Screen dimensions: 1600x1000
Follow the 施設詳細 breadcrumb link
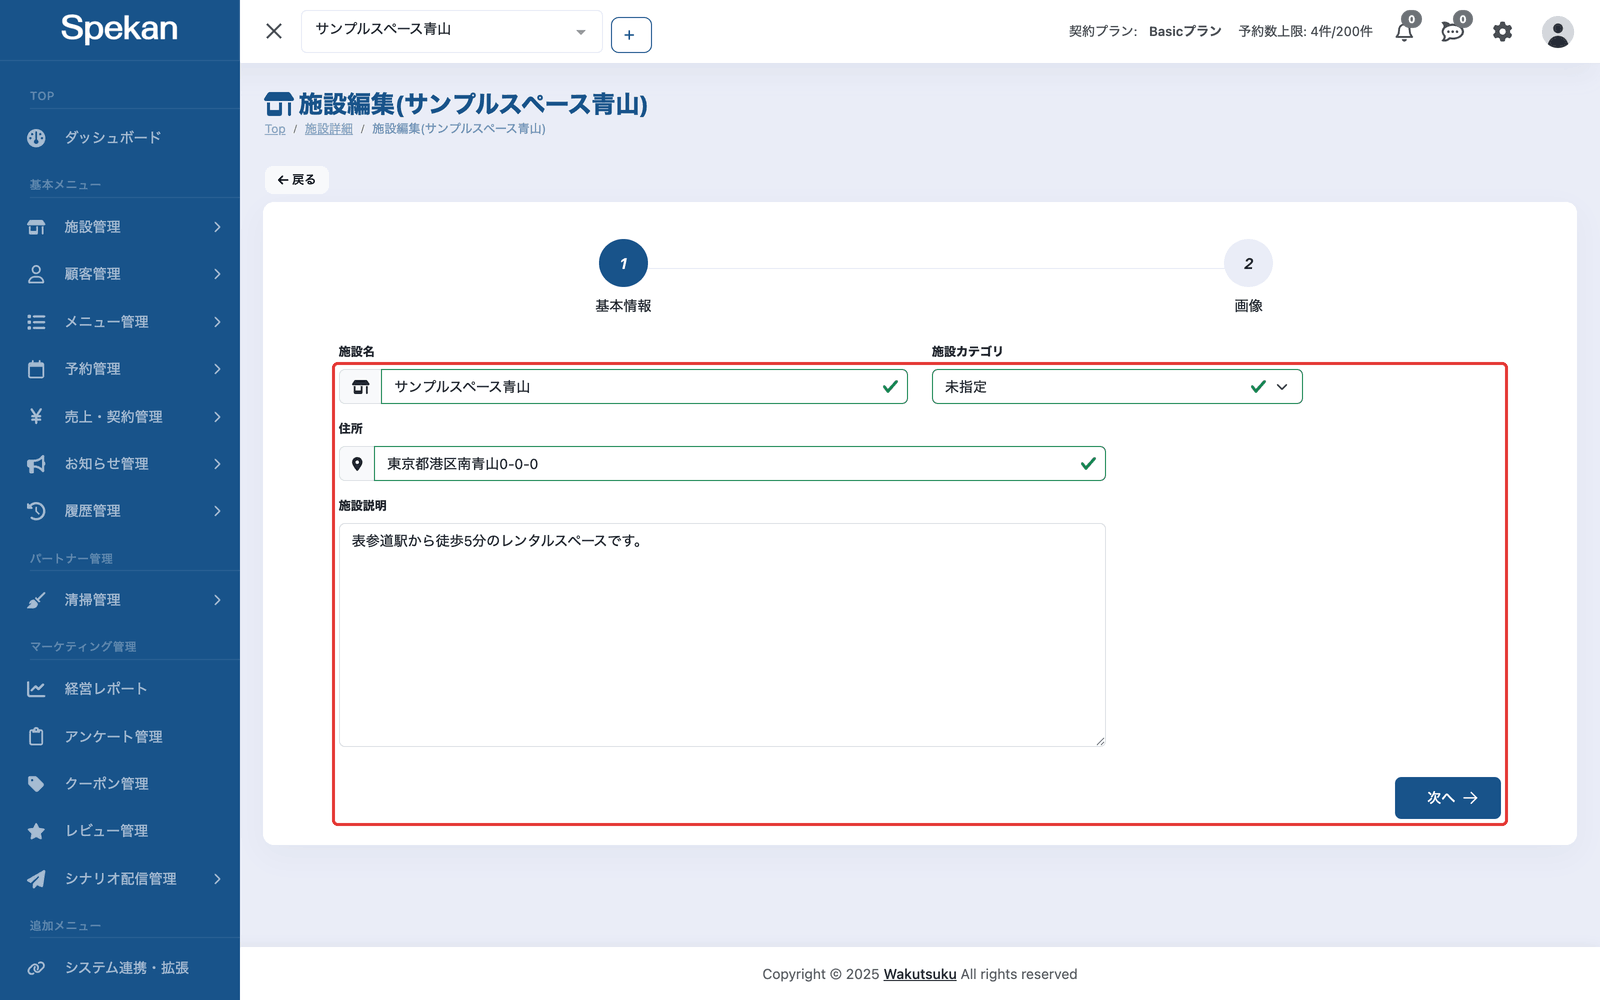[329, 129]
